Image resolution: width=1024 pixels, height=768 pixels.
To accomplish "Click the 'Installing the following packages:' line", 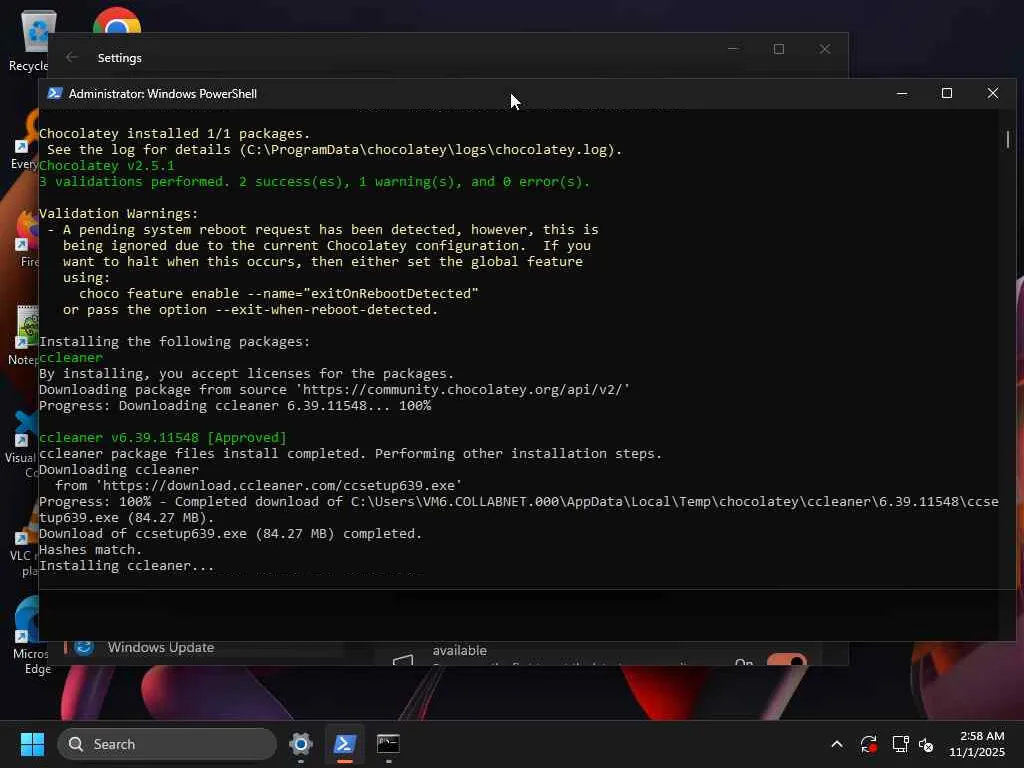I will [174, 342].
